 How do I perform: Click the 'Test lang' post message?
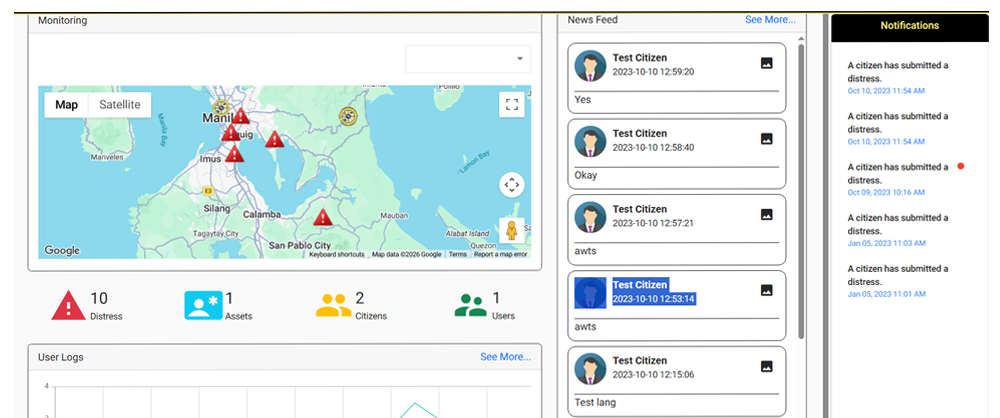595,403
